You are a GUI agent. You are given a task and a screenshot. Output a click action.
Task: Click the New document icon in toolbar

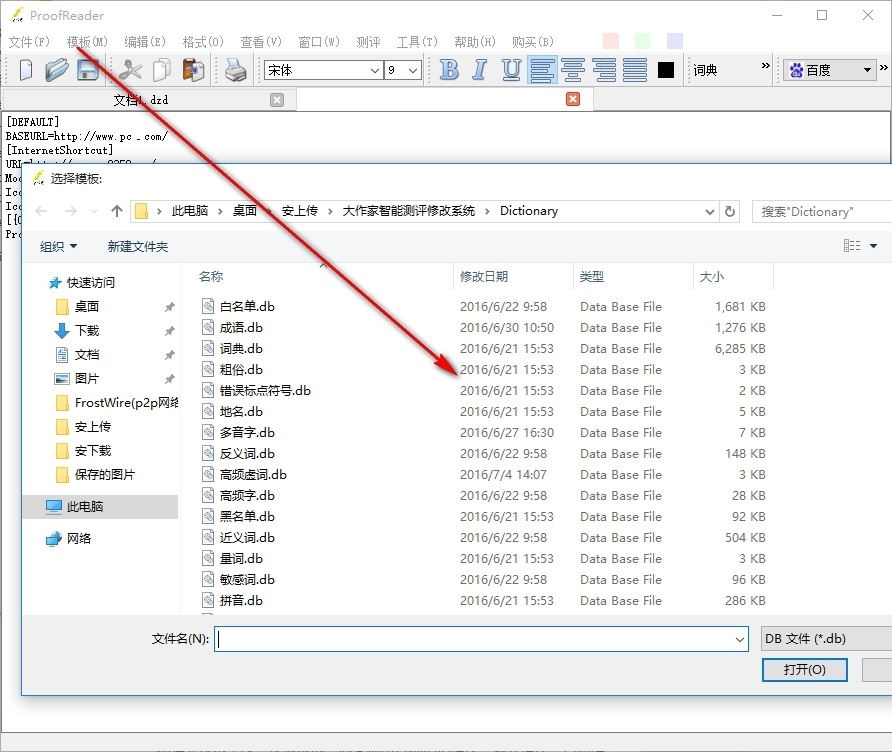tap(26, 70)
